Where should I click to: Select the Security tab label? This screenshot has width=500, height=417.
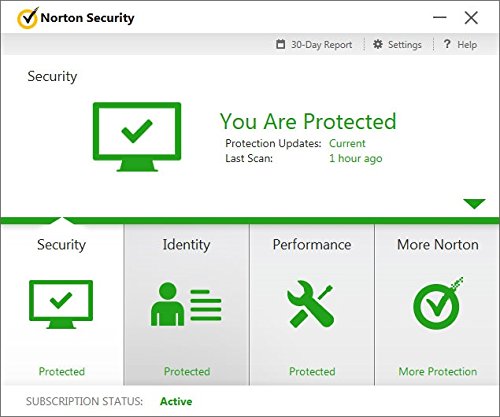[x=61, y=245]
